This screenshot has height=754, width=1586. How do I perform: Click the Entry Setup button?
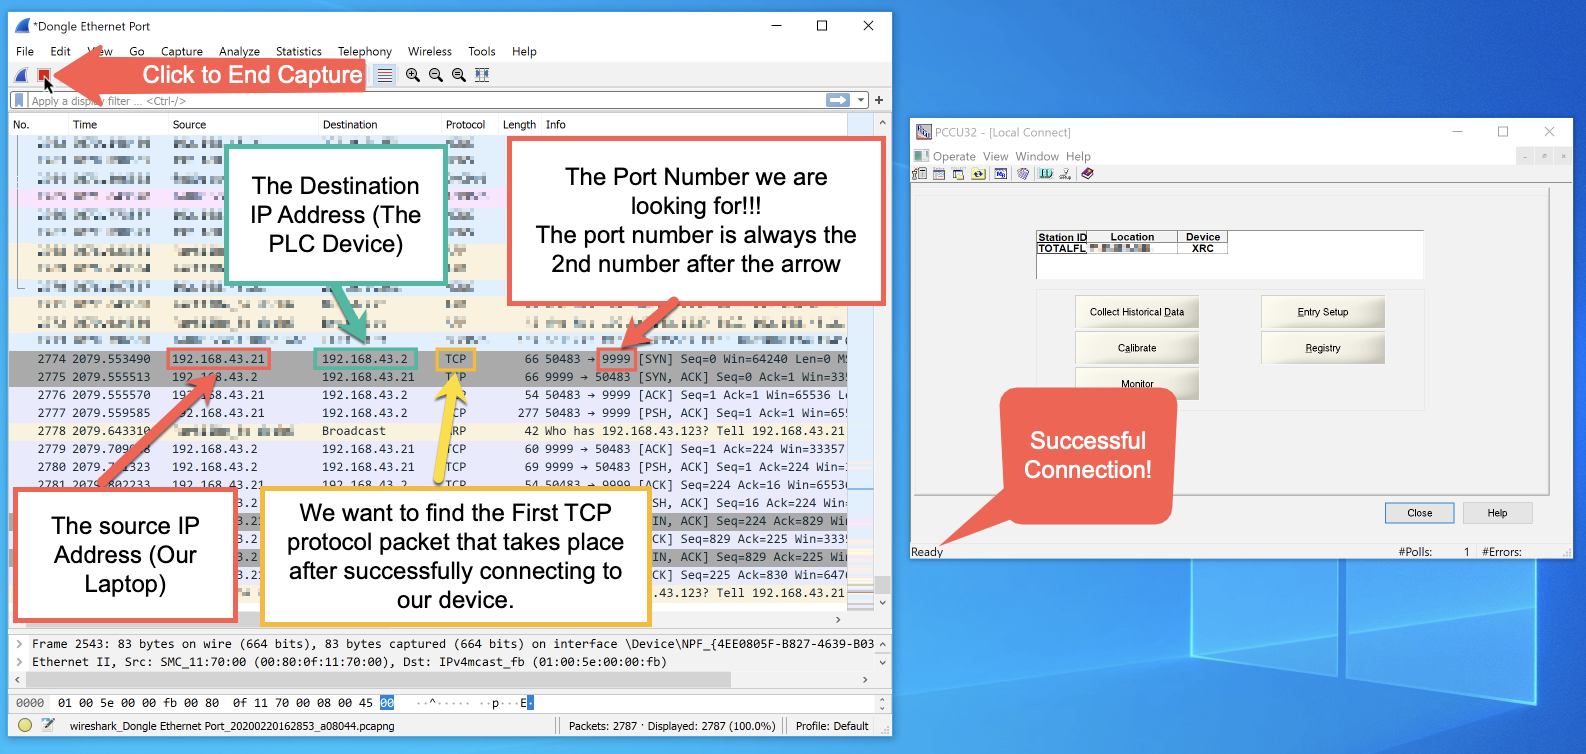point(1323,312)
